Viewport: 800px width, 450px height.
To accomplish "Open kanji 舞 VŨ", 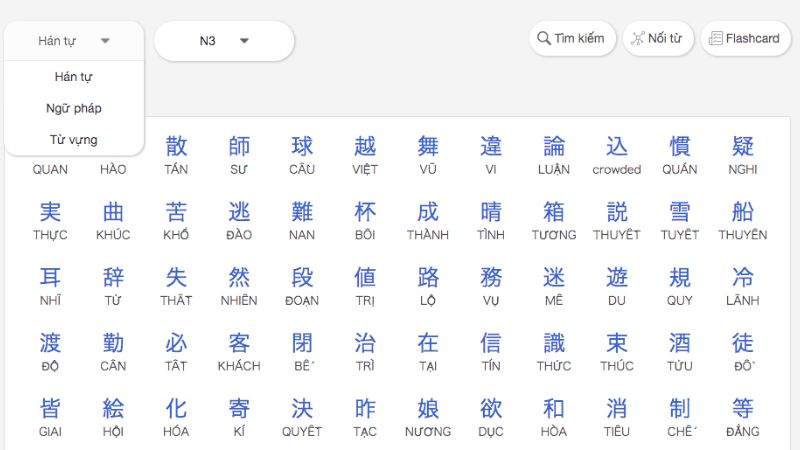I will (x=428, y=155).
